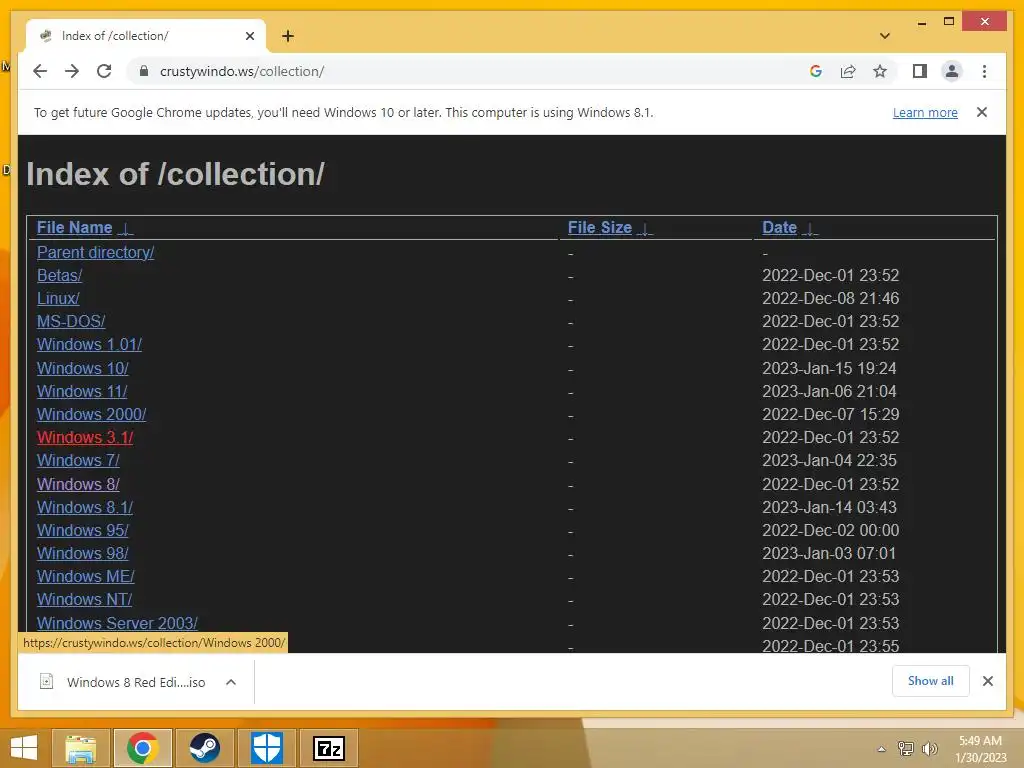Image resolution: width=1024 pixels, height=768 pixels.
Task: Open Windows Defender shield taskbar icon
Action: coord(266,748)
